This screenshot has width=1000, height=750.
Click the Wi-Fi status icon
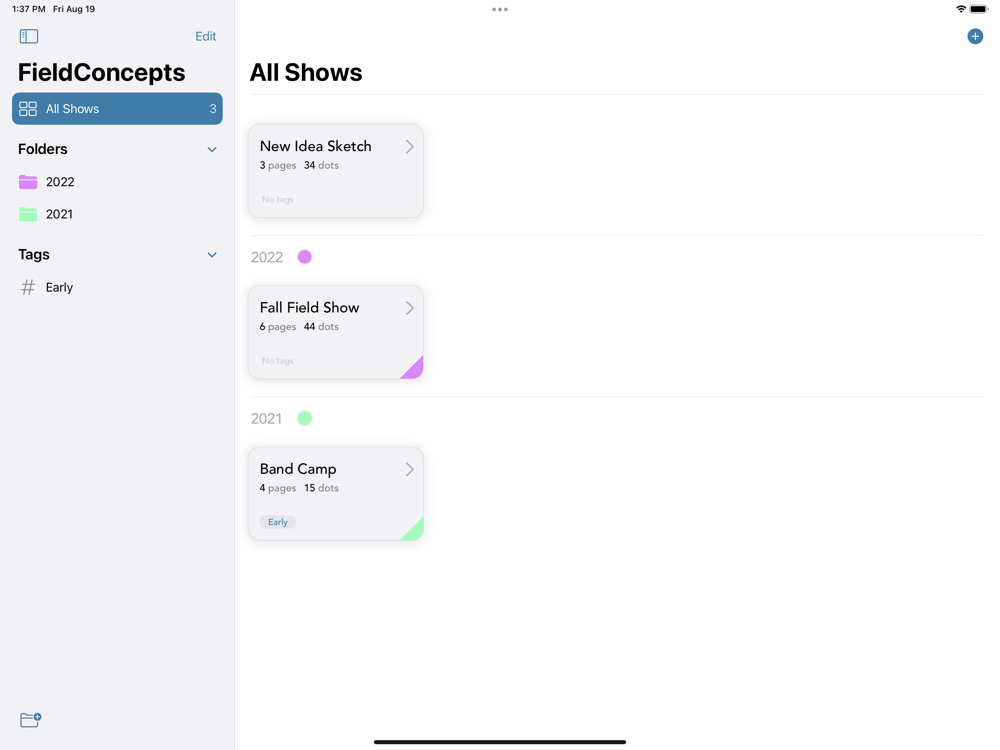960,9
